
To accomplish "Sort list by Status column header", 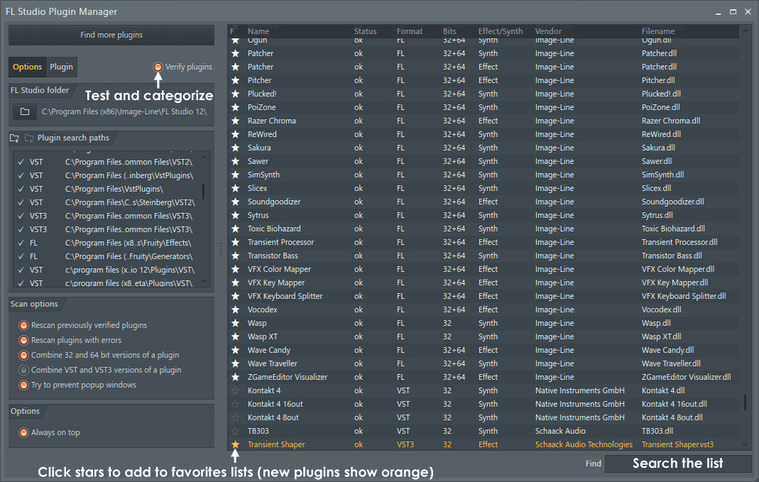I will pyautogui.click(x=365, y=31).
